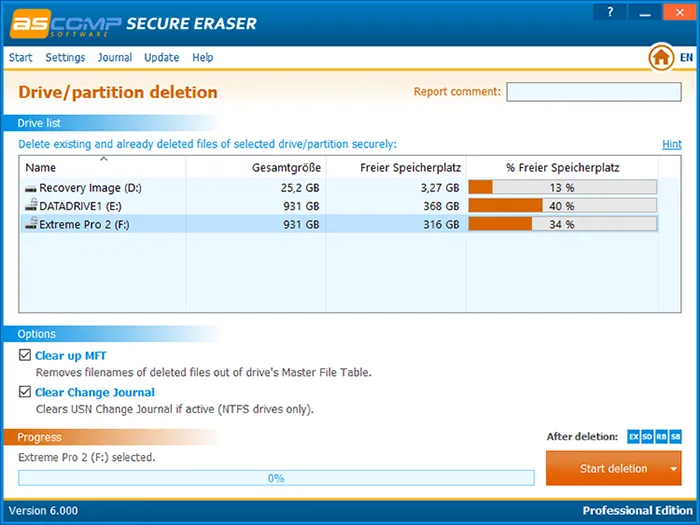This screenshot has width=700, height=525.
Task: Select the SB after-deletion icon
Action: tap(676, 437)
